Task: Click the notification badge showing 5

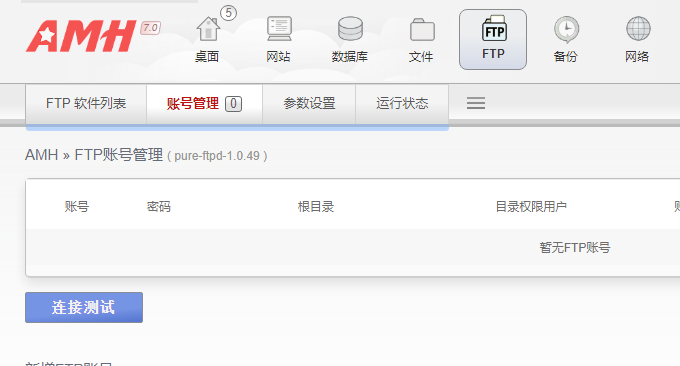Action: tap(229, 13)
